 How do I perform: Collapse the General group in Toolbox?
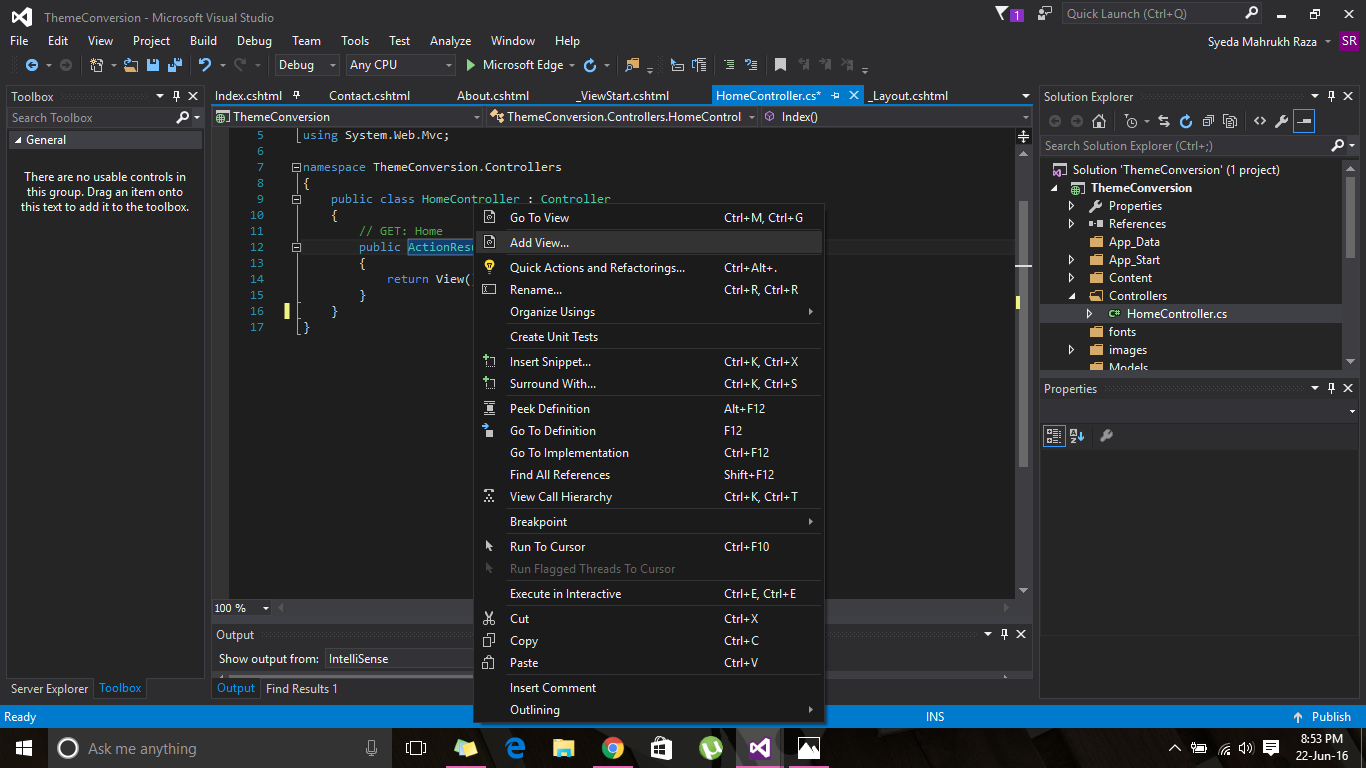(17, 141)
